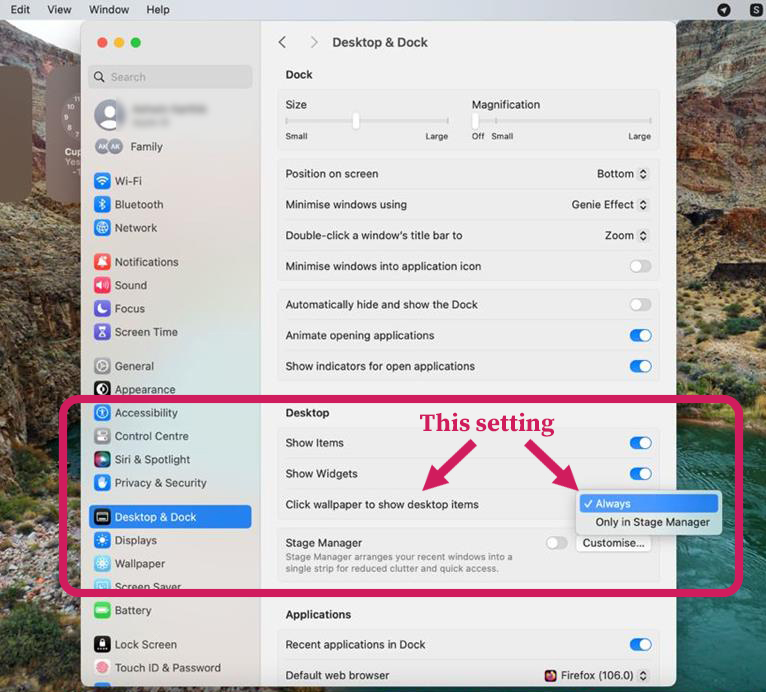Image resolution: width=766 pixels, height=692 pixels.
Task: Select the Siri & Spotlight icon
Action: (x=102, y=460)
